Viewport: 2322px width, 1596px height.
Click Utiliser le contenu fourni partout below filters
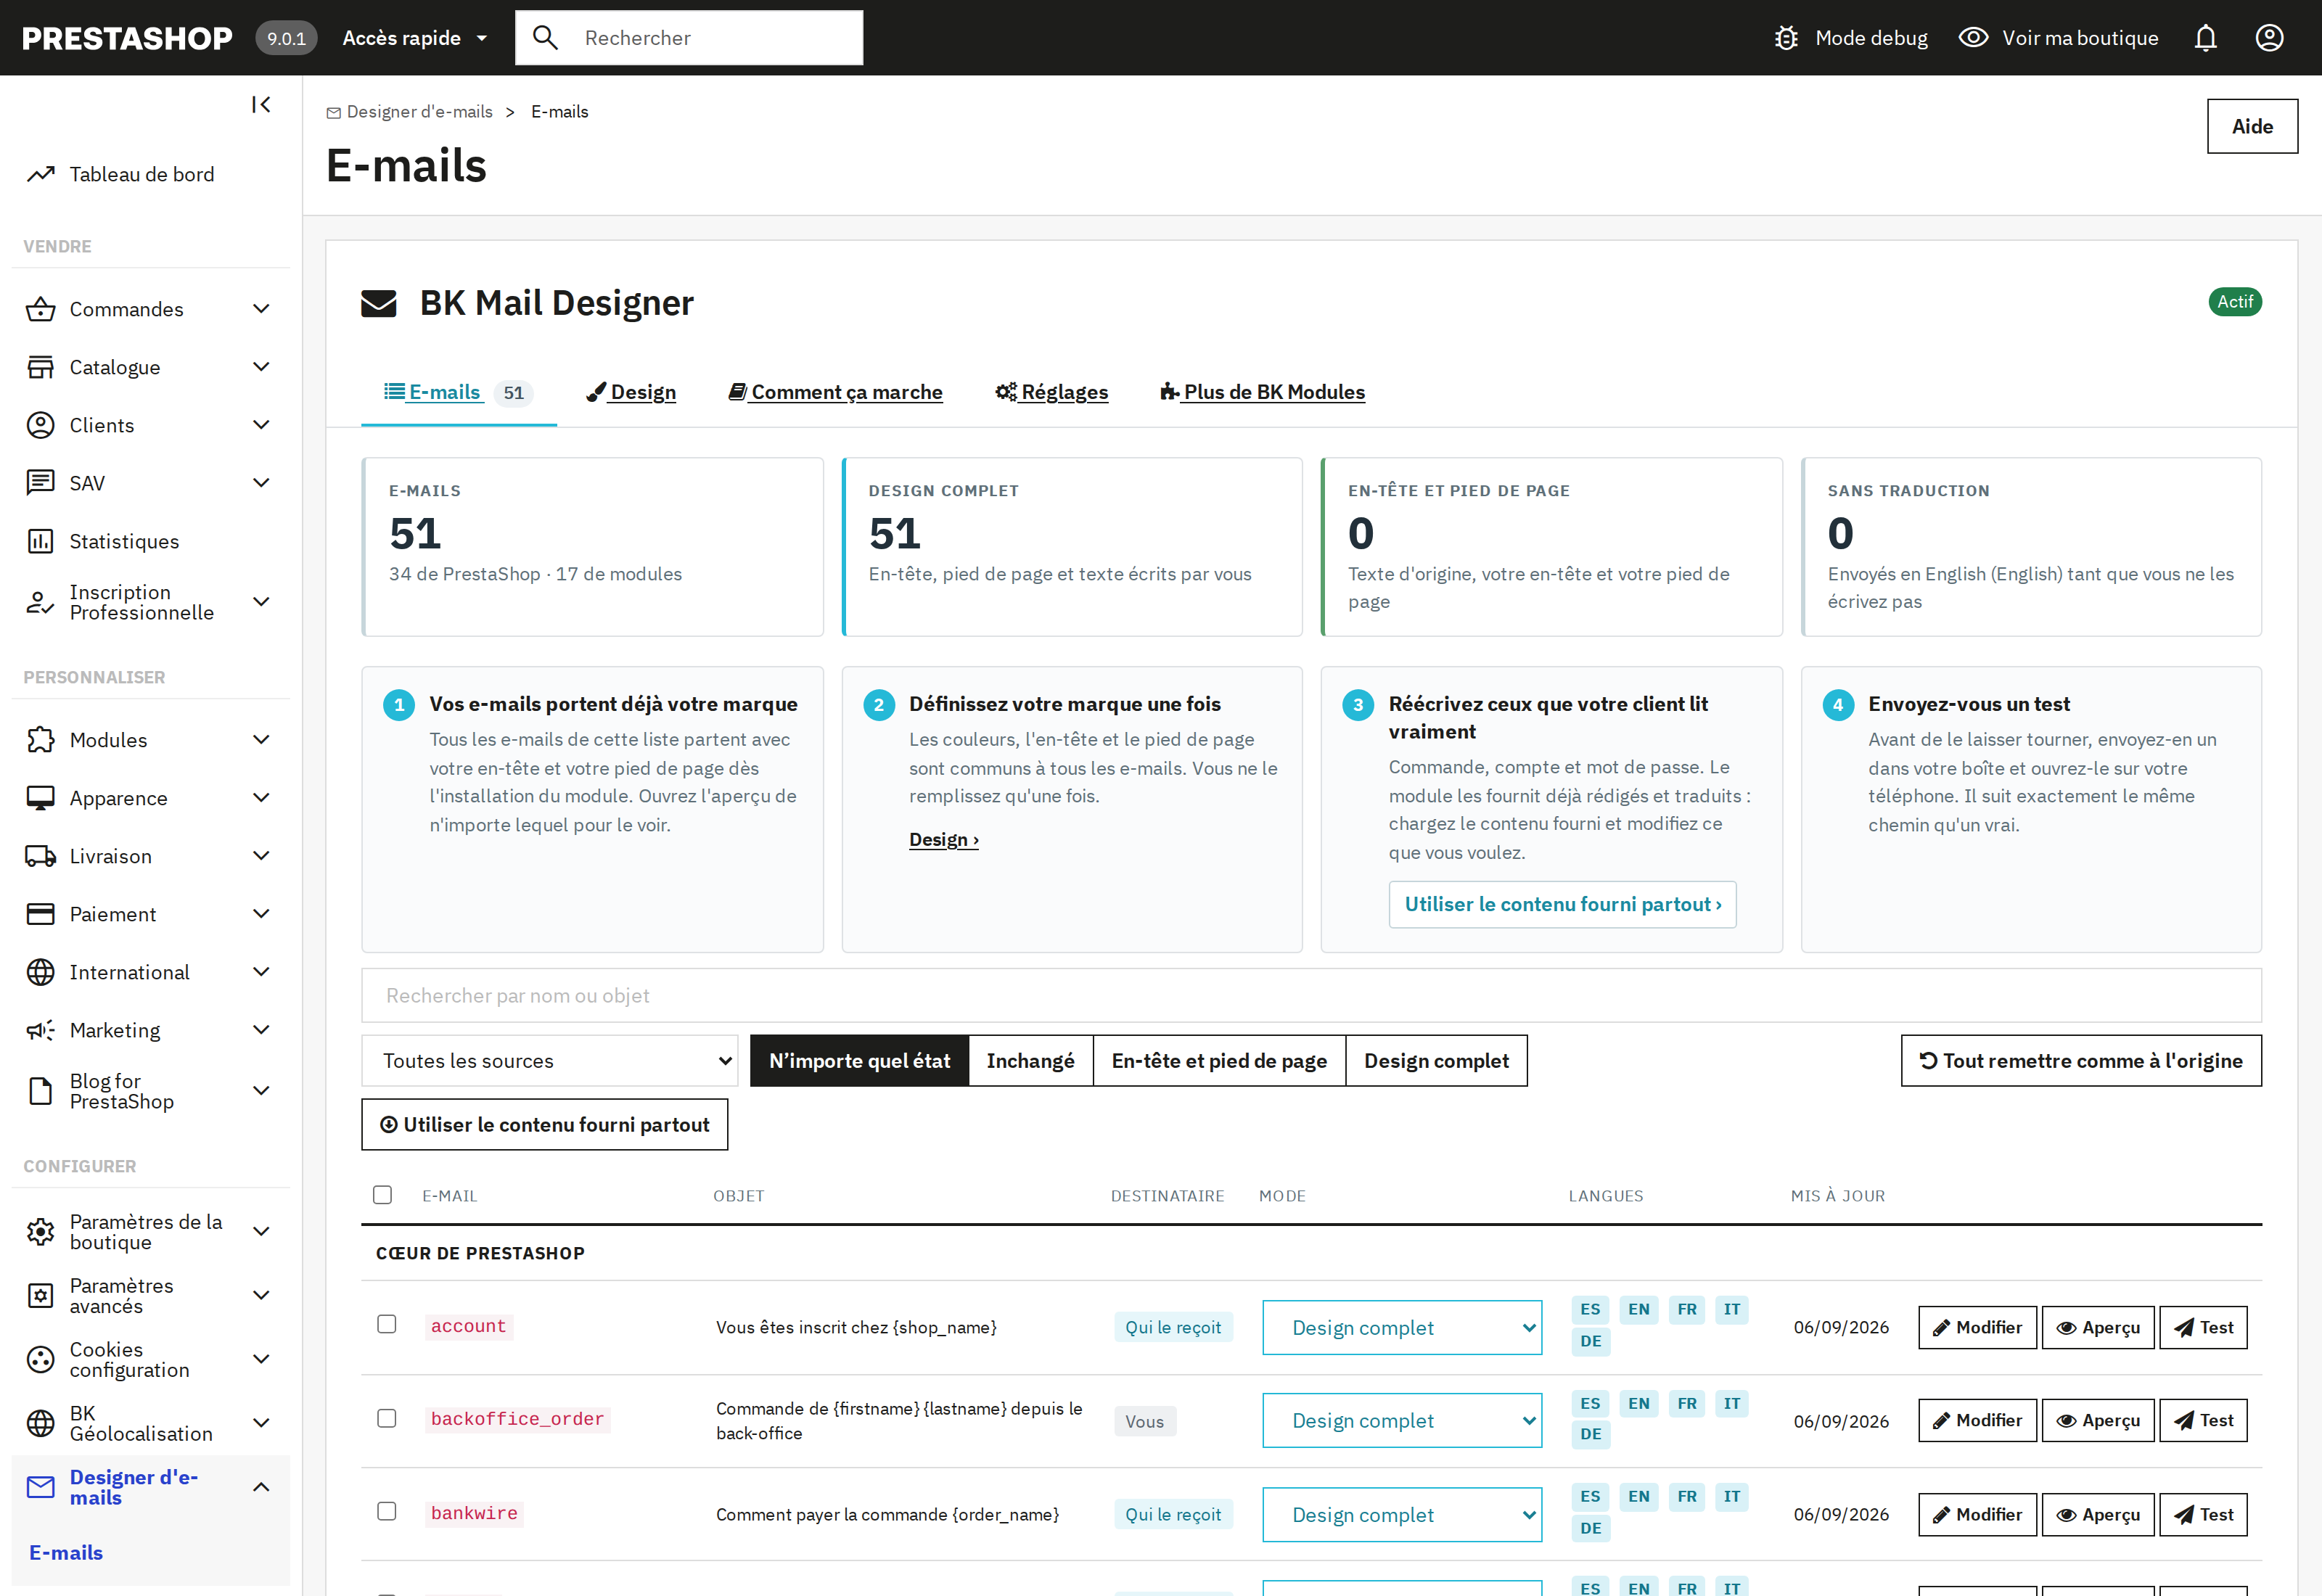545,1125
